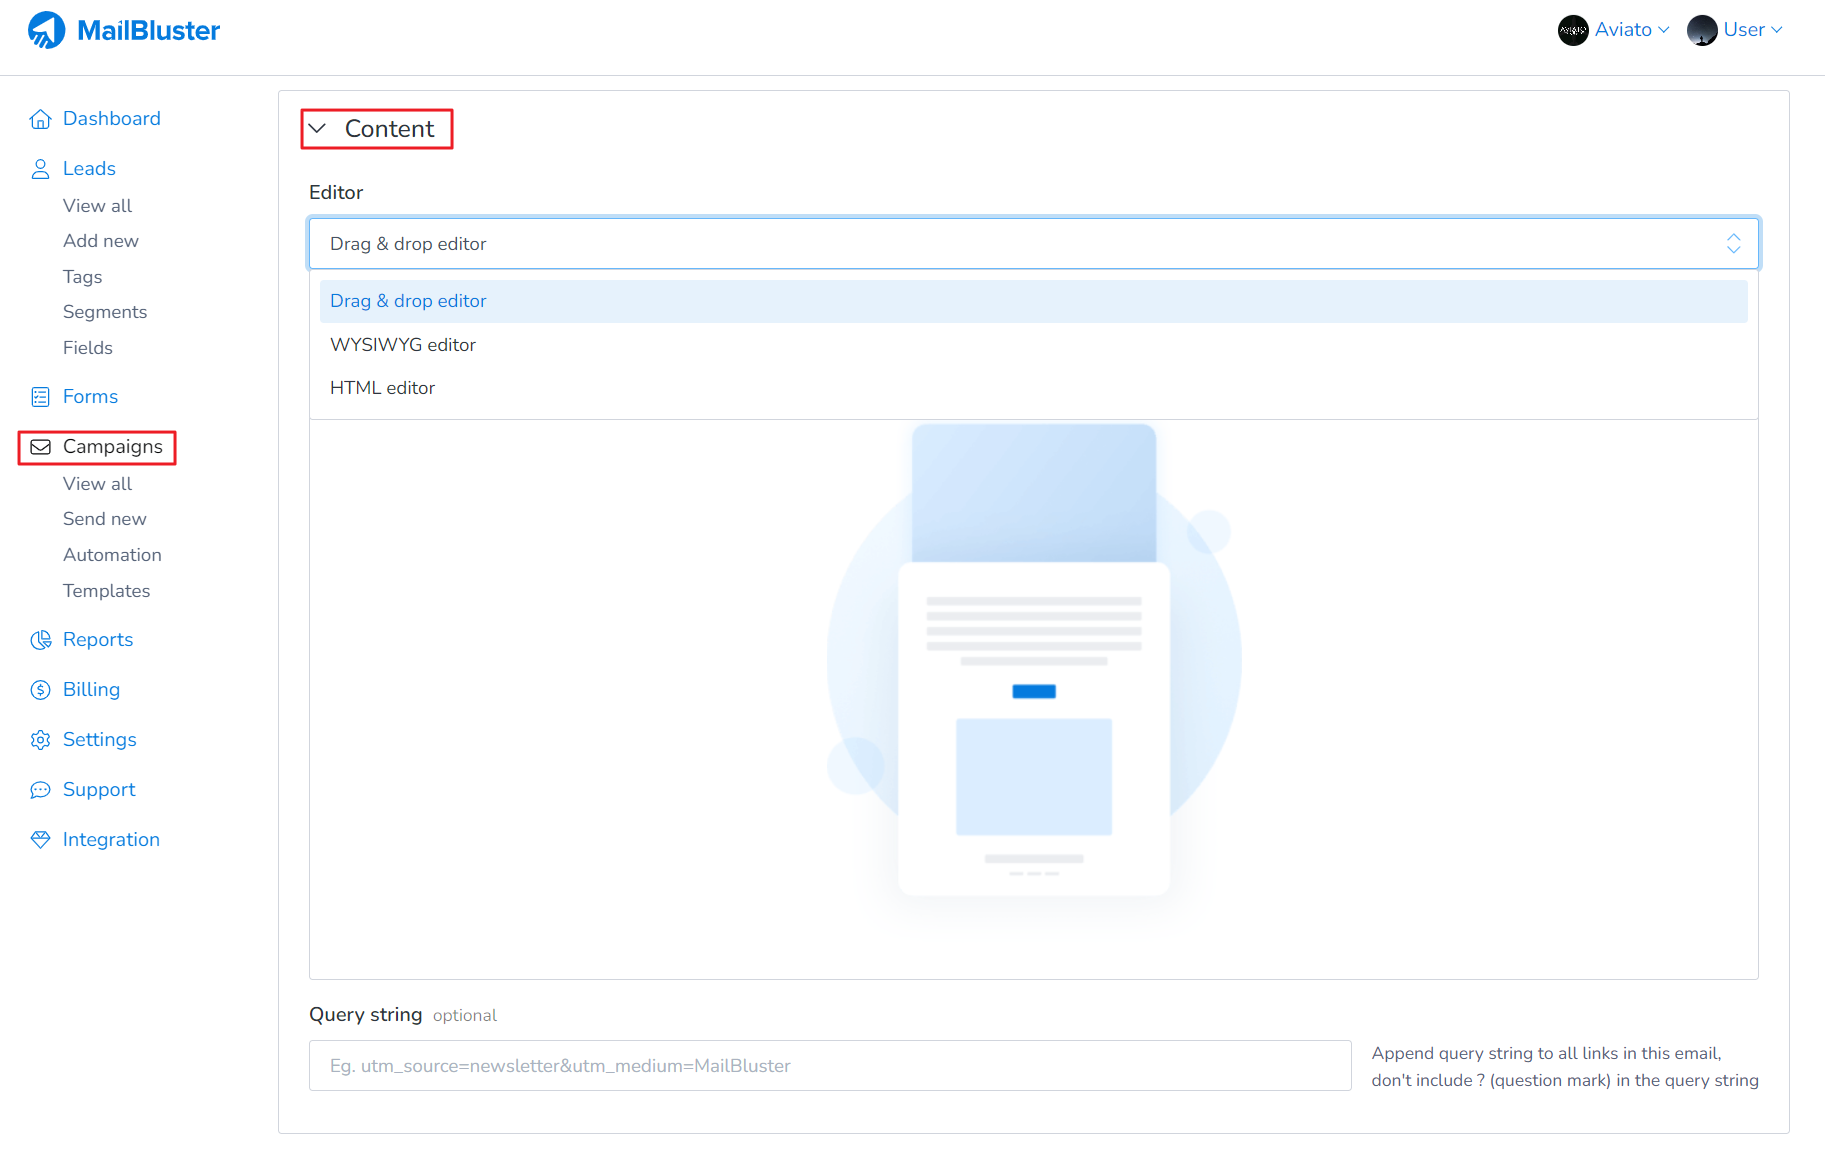Open Send new campaign page
The width and height of the screenshot is (1825, 1150).
coord(104,519)
